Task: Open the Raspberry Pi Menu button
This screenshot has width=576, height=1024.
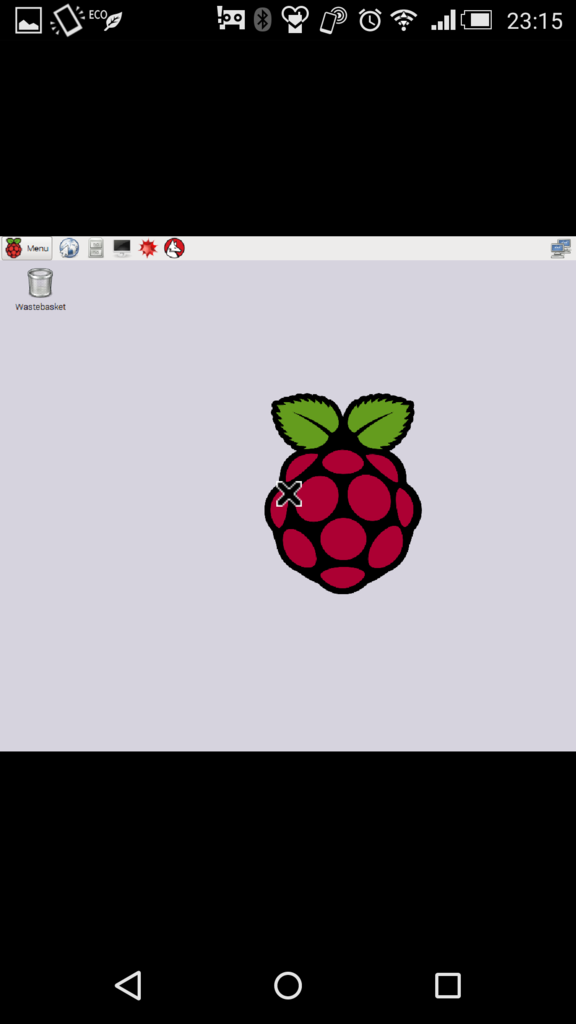Action: (x=27, y=248)
